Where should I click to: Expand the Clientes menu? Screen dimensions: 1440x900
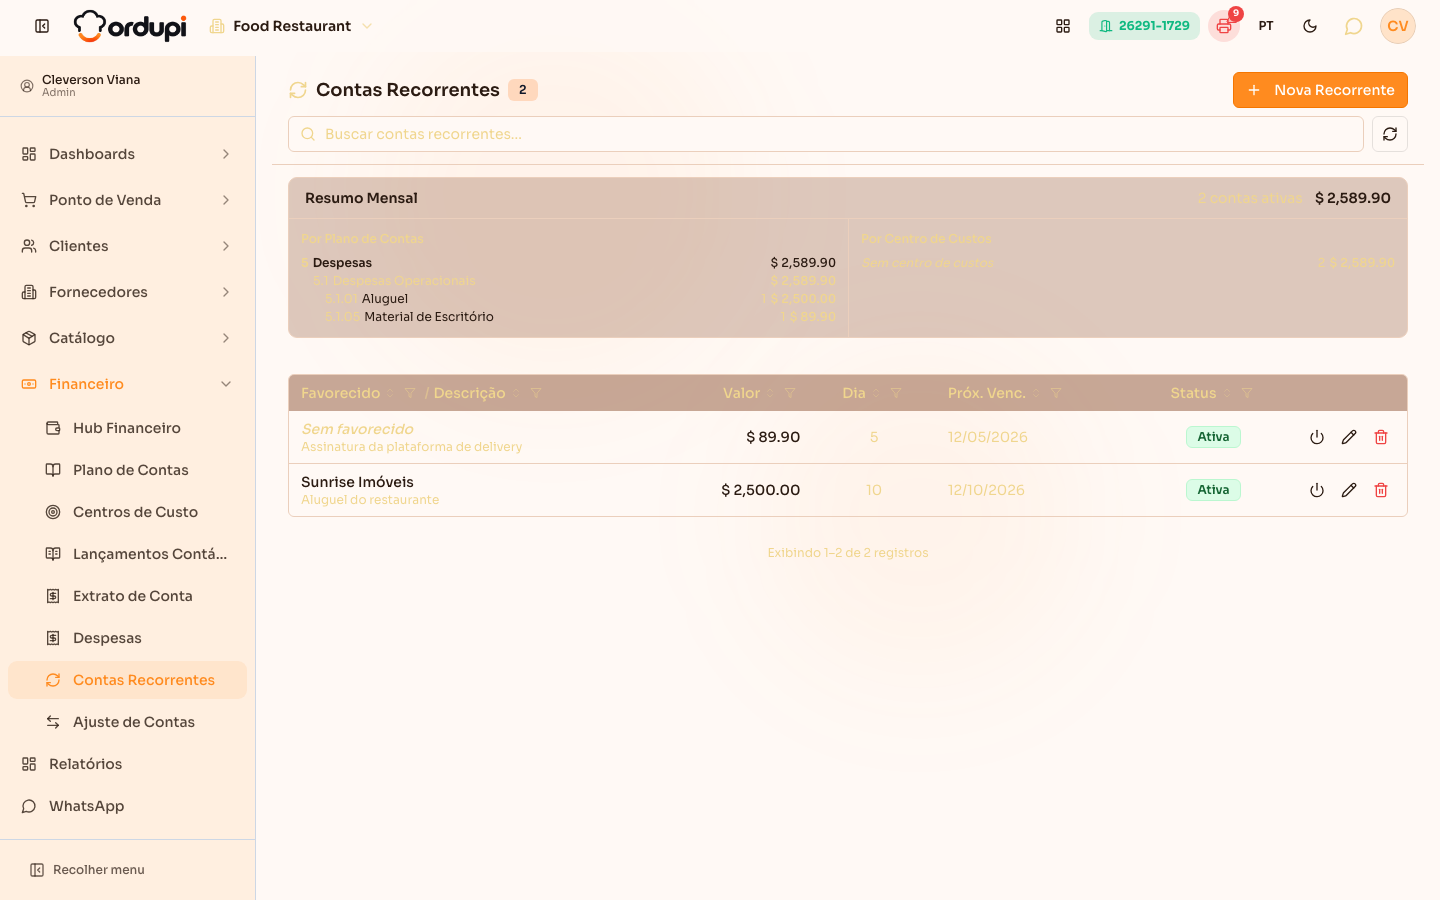[x=127, y=246]
